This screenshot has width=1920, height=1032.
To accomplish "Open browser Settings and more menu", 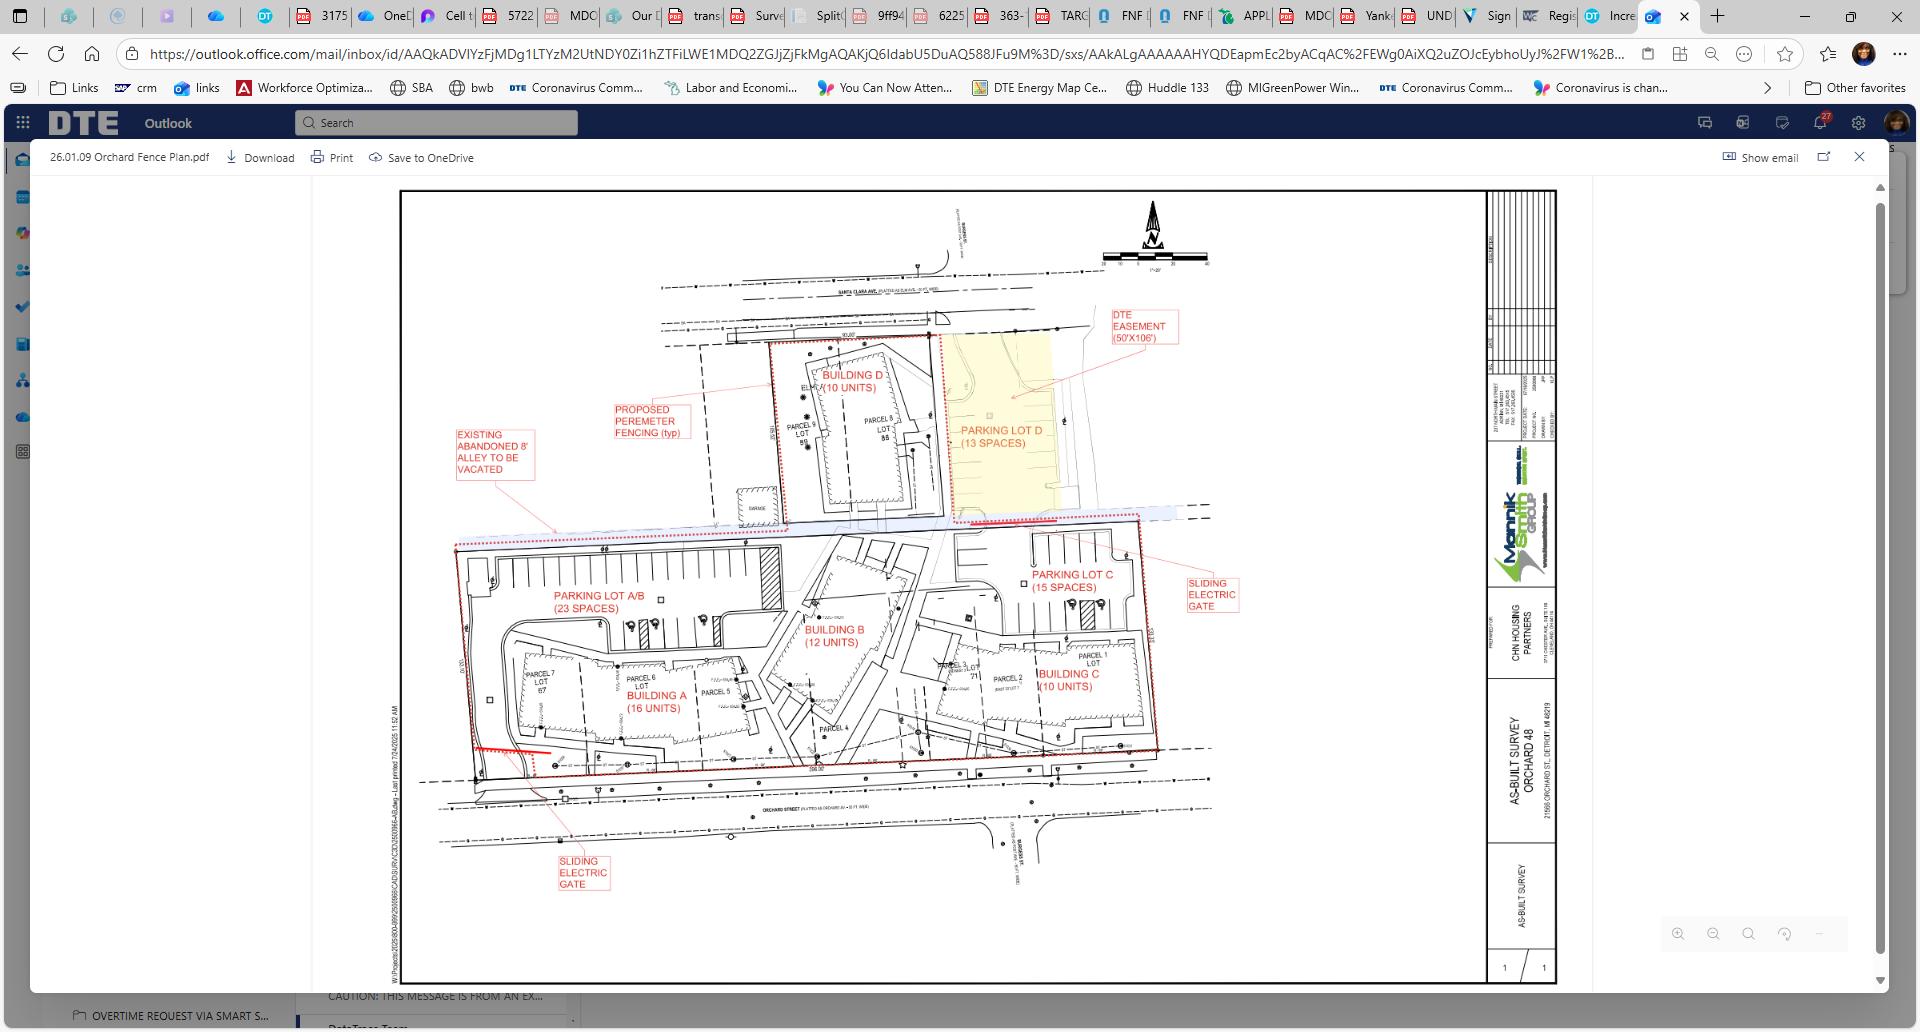I will click(1899, 54).
